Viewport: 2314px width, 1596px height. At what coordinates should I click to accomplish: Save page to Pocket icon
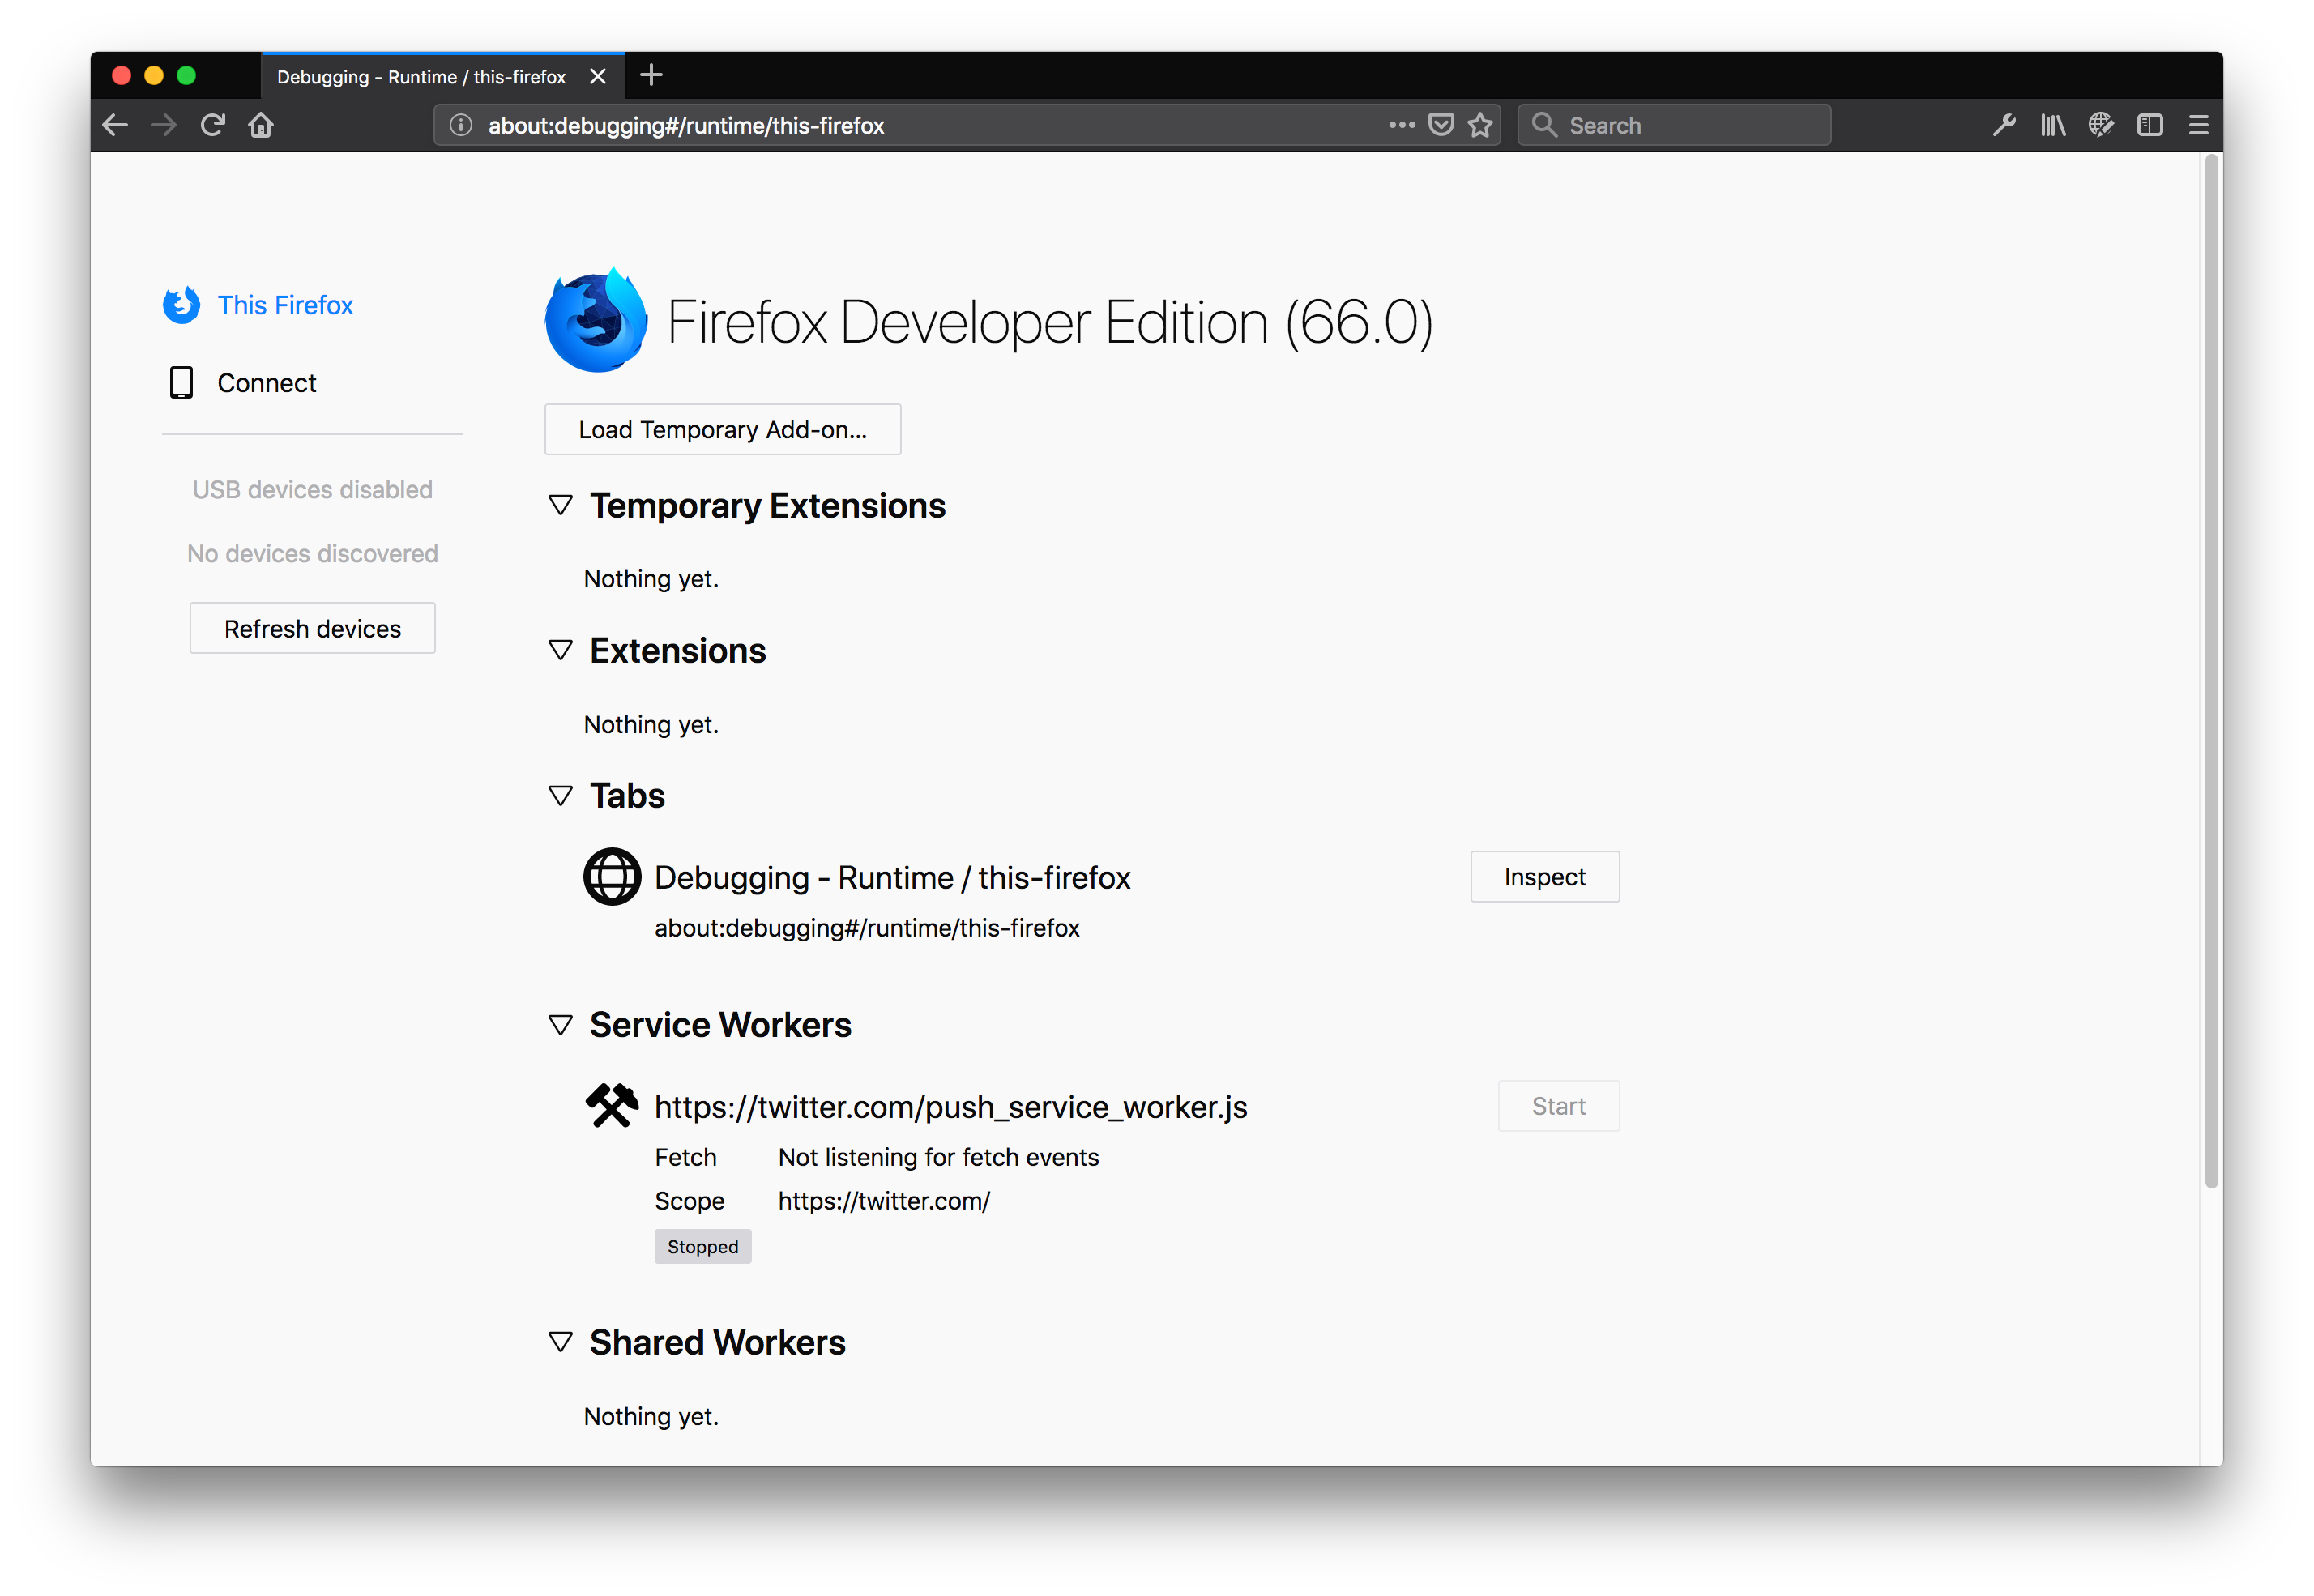click(1441, 125)
